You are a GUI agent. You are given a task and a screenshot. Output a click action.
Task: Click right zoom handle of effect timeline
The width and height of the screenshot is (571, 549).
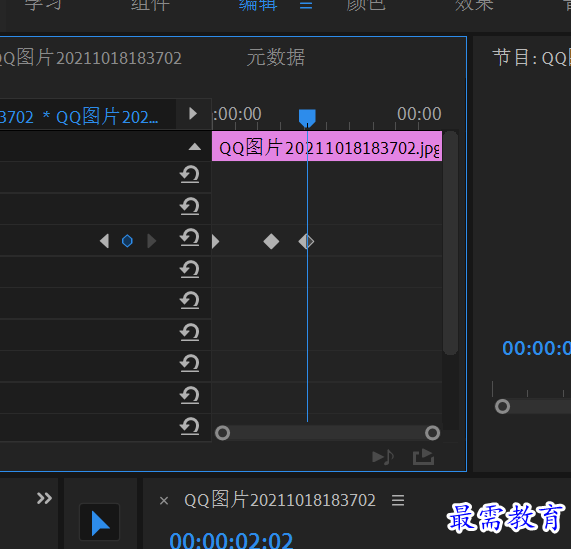[x=432, y=433]
